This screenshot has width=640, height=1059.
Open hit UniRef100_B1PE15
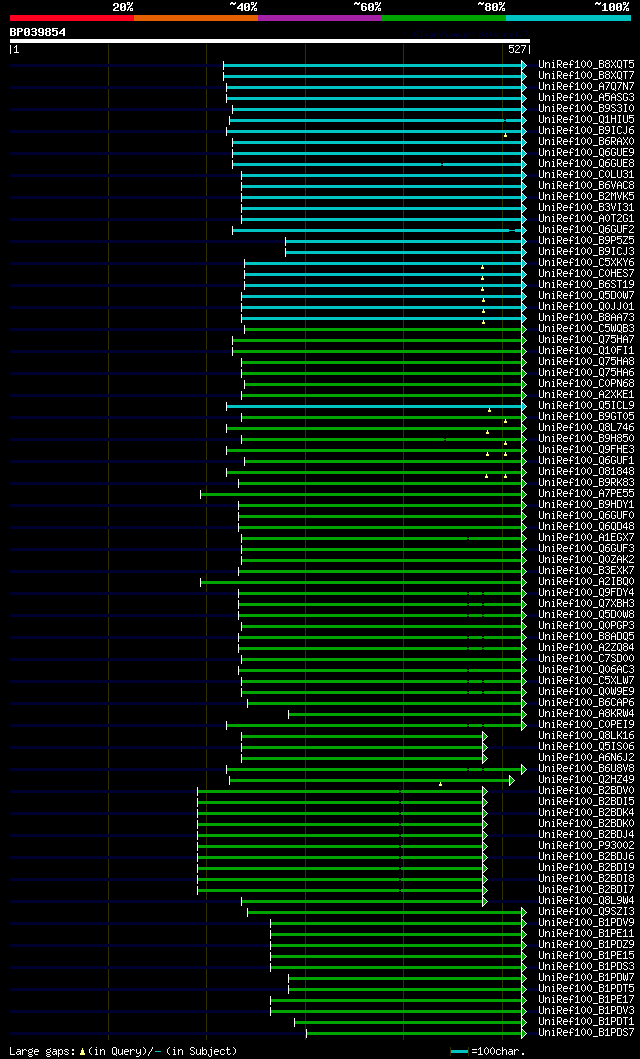(x=586, y=958)
